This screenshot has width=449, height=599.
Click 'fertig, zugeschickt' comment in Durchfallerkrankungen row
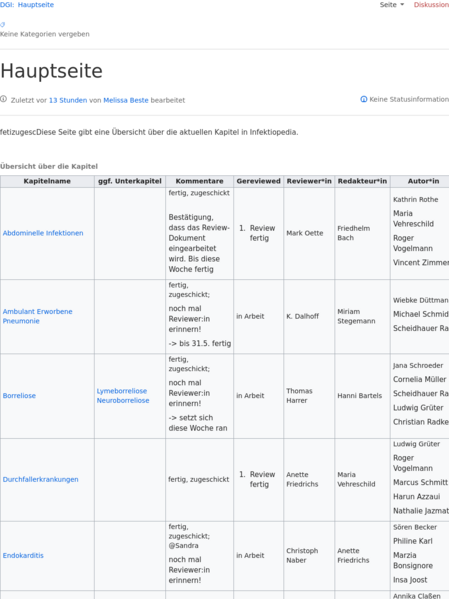199,479
